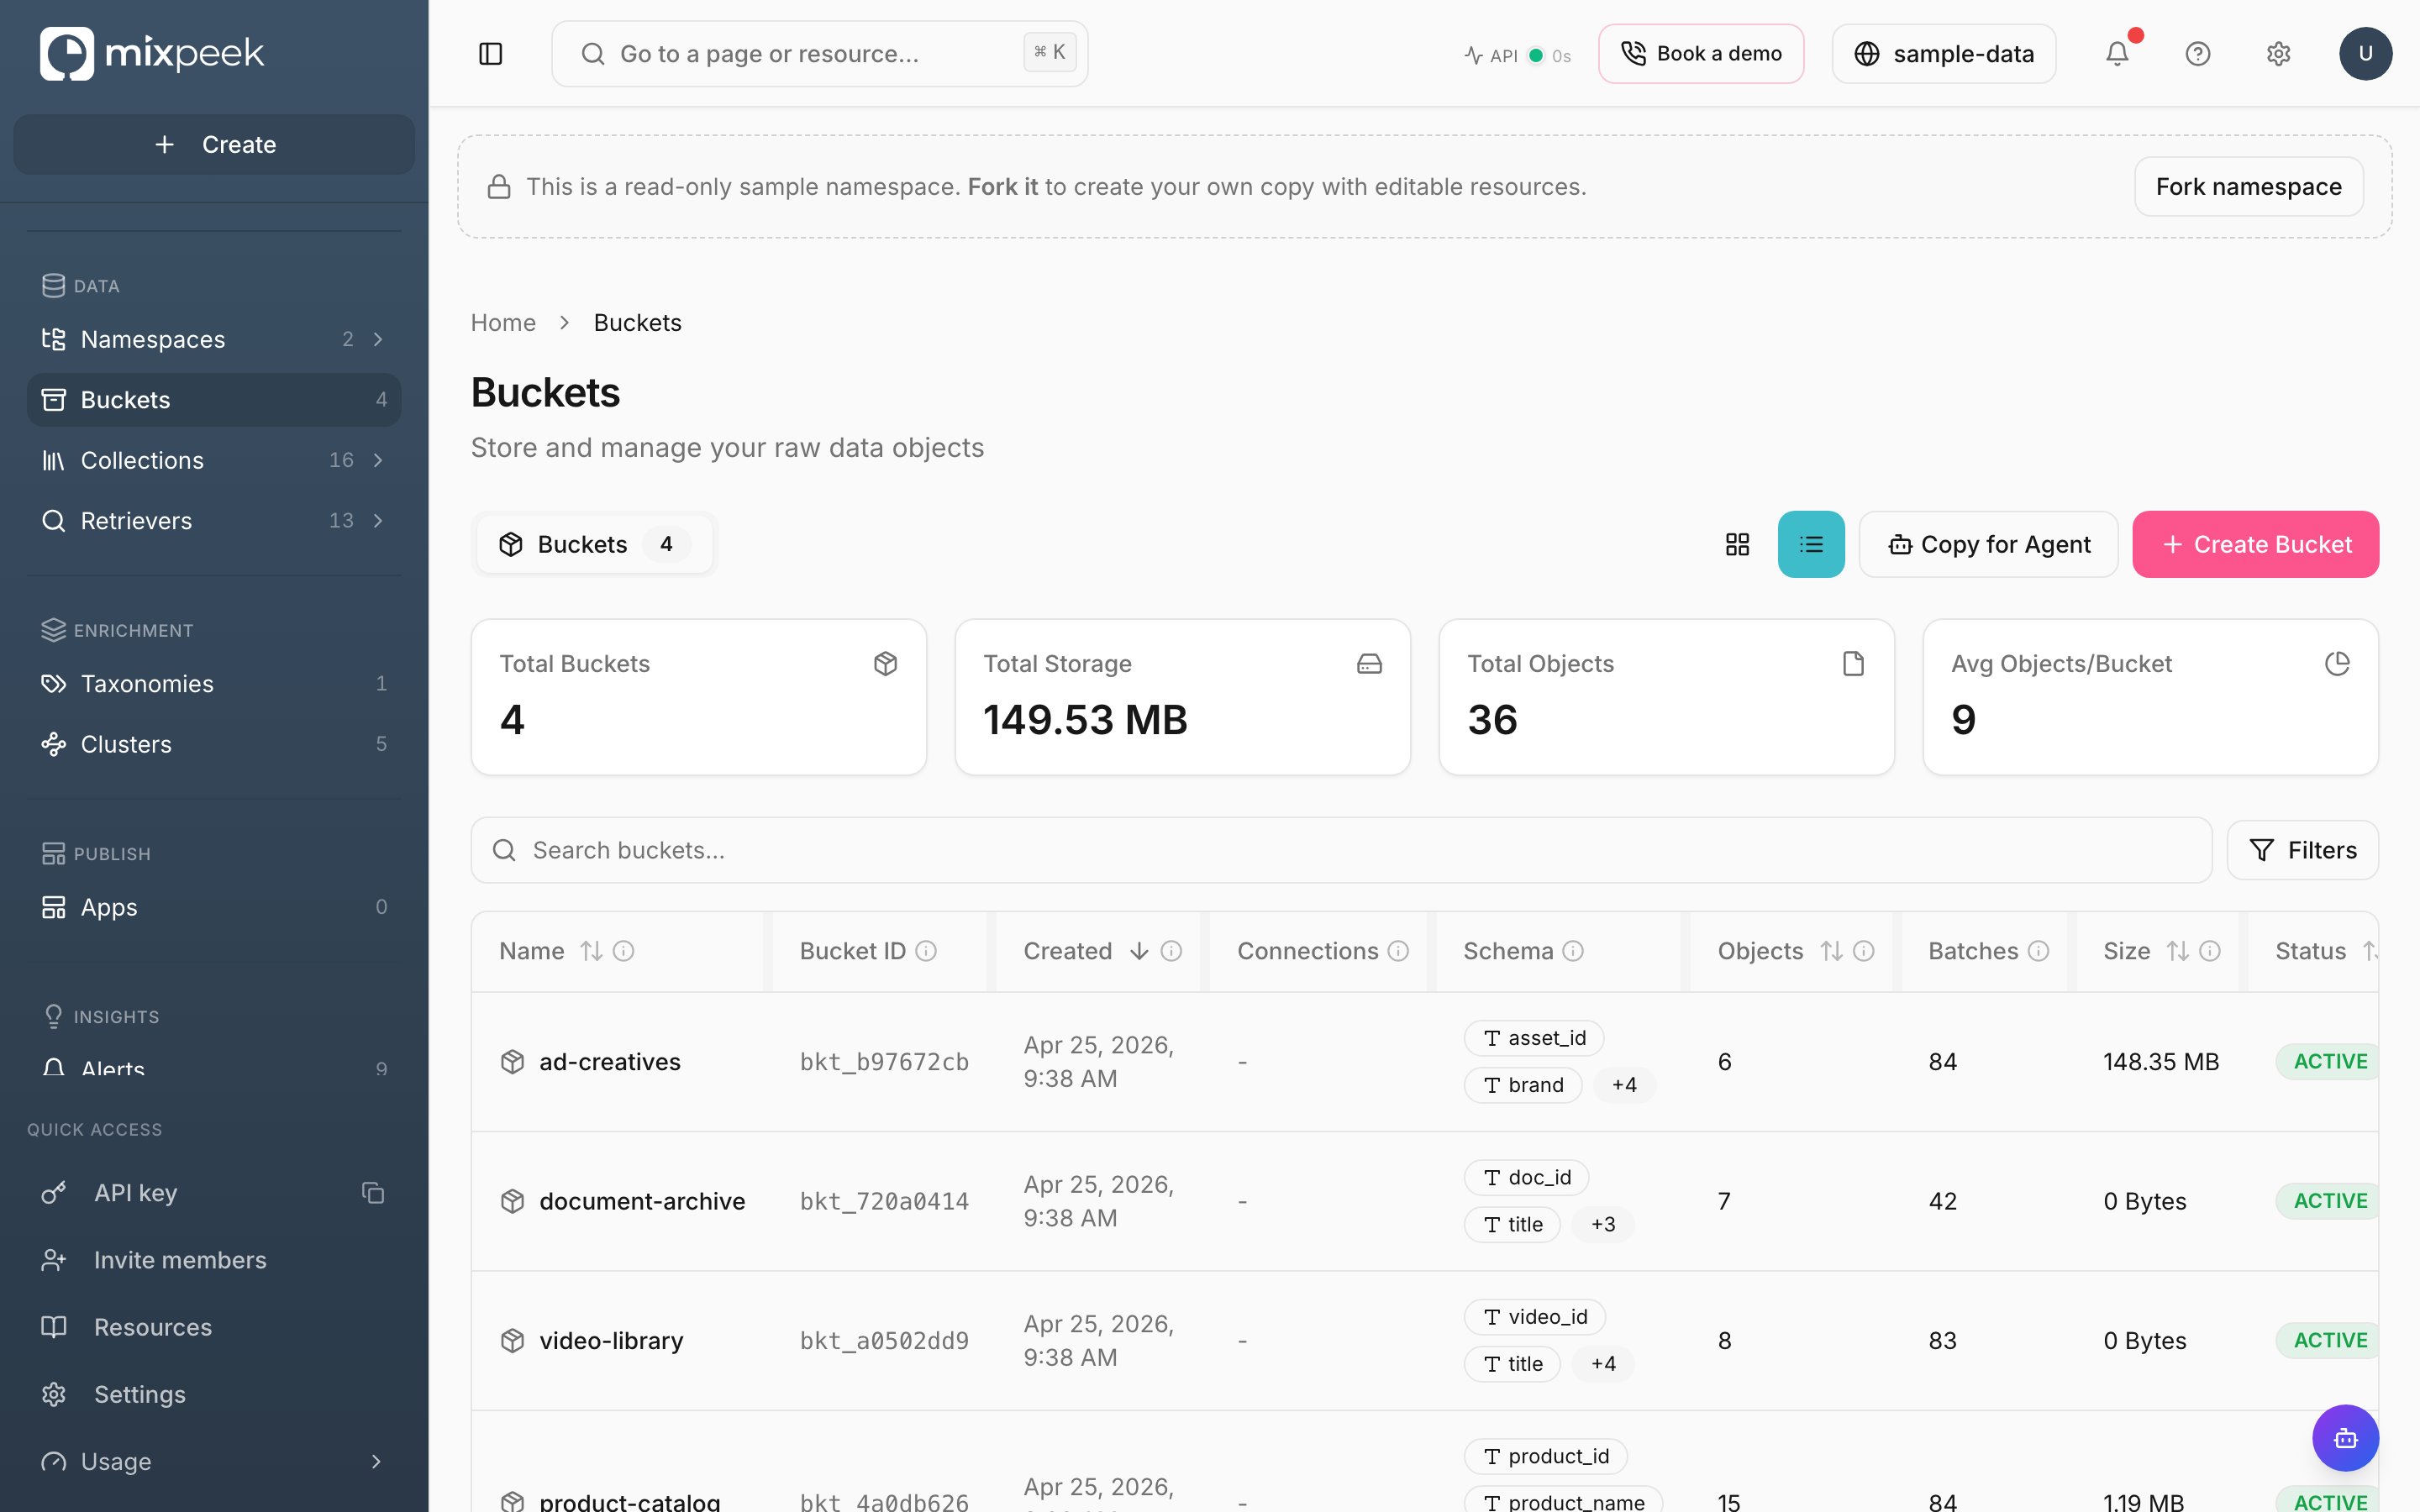Image resolution: width=2420 pixels, height=1512 pixels.
Task: Click Copy for Agent
Action: pyautogui.click(x=1988, y=544)
